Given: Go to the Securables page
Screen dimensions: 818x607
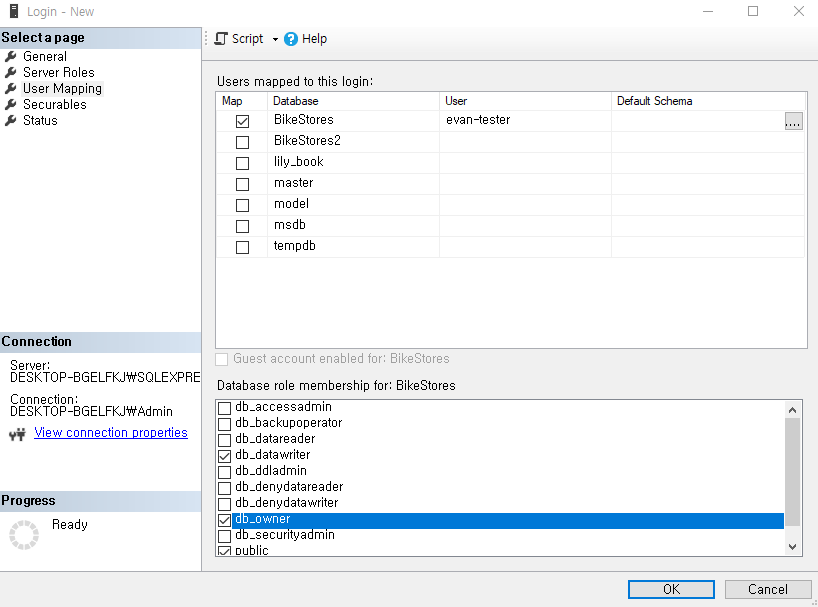Looking at the screenshot, I should (54, 104).
